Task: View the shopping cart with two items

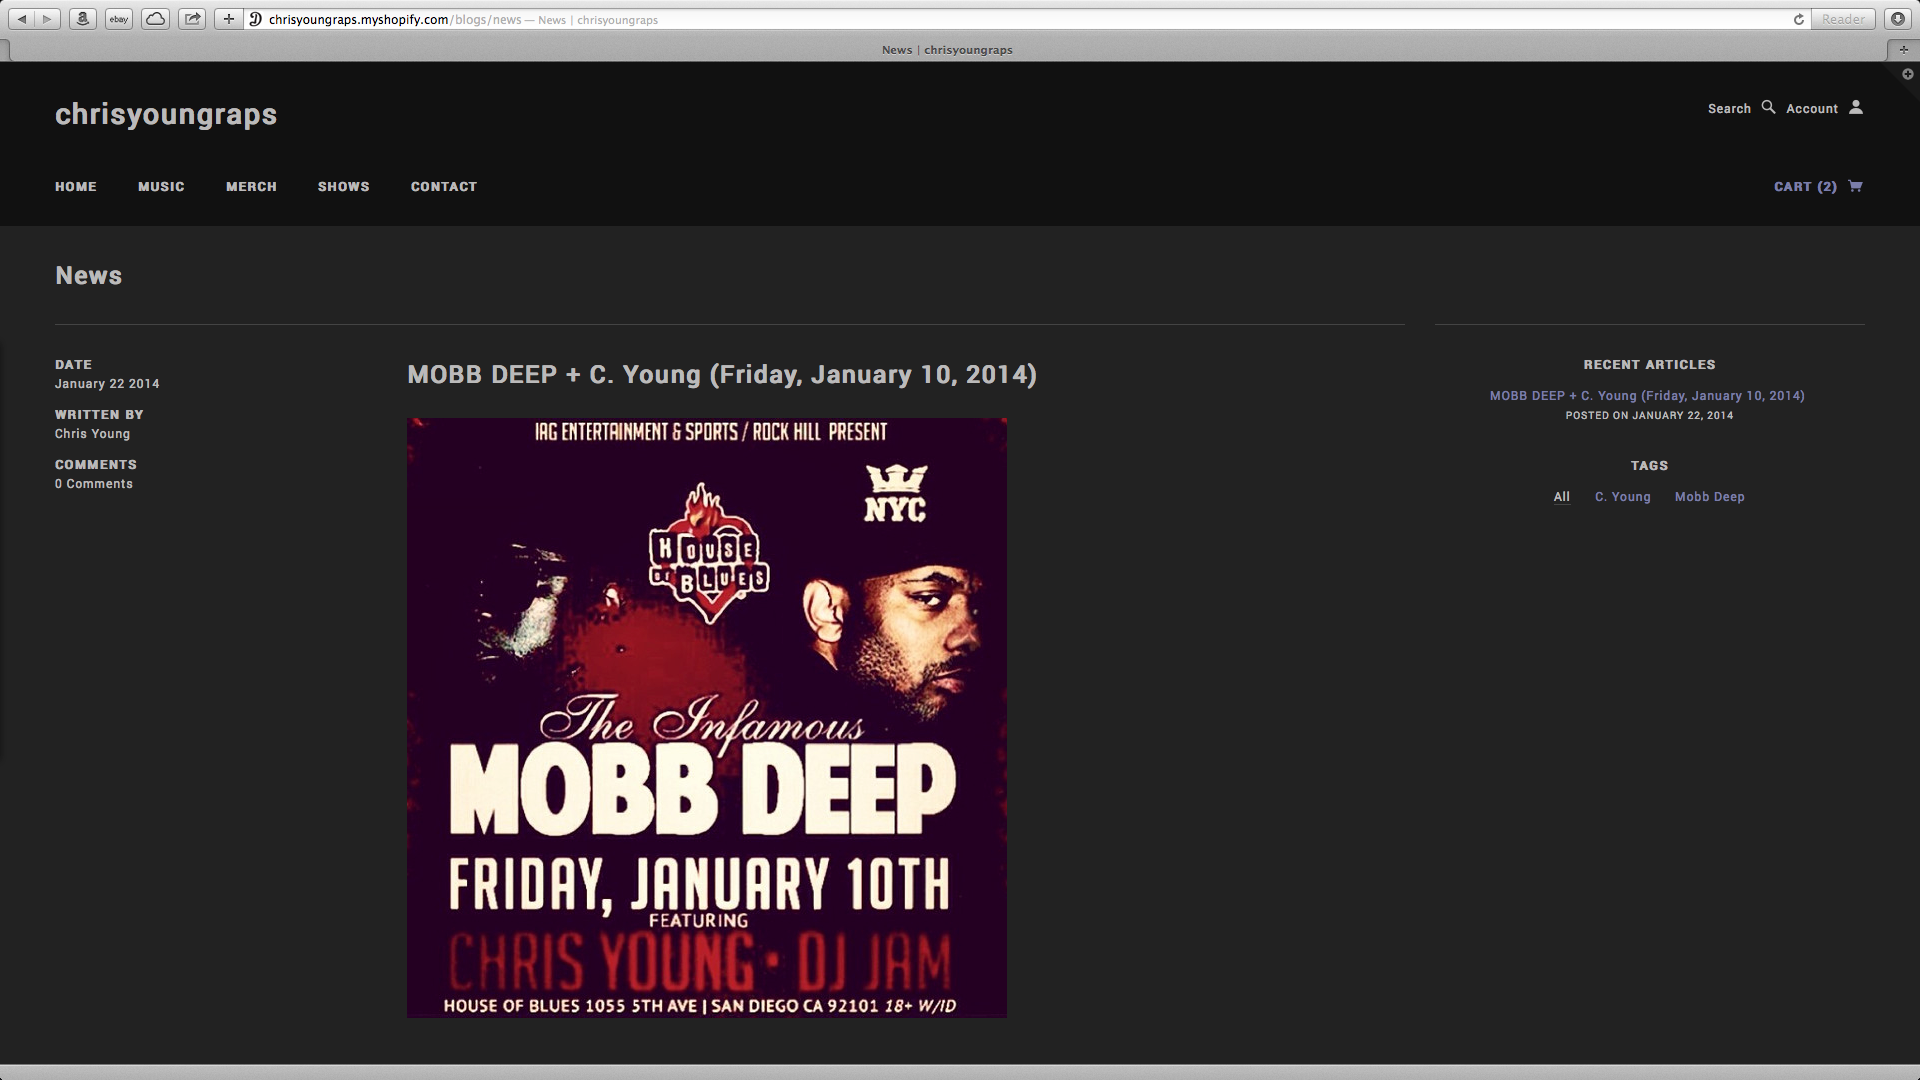Action: (1818, 186)
